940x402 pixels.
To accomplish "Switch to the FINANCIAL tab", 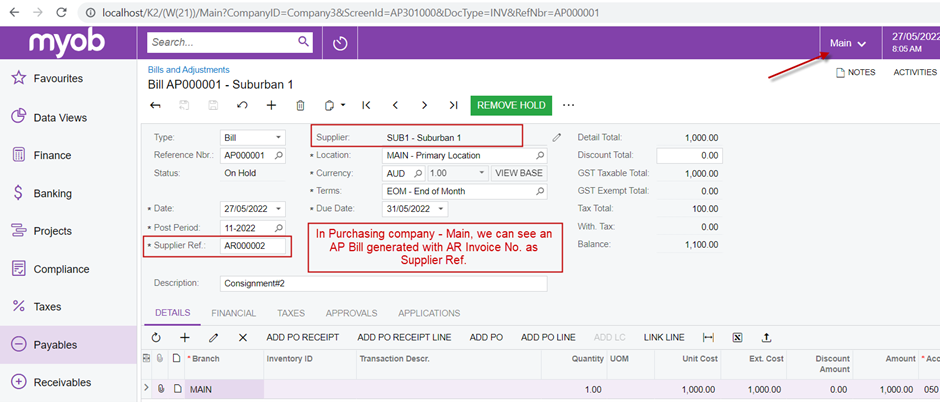I will pos(234,313).
